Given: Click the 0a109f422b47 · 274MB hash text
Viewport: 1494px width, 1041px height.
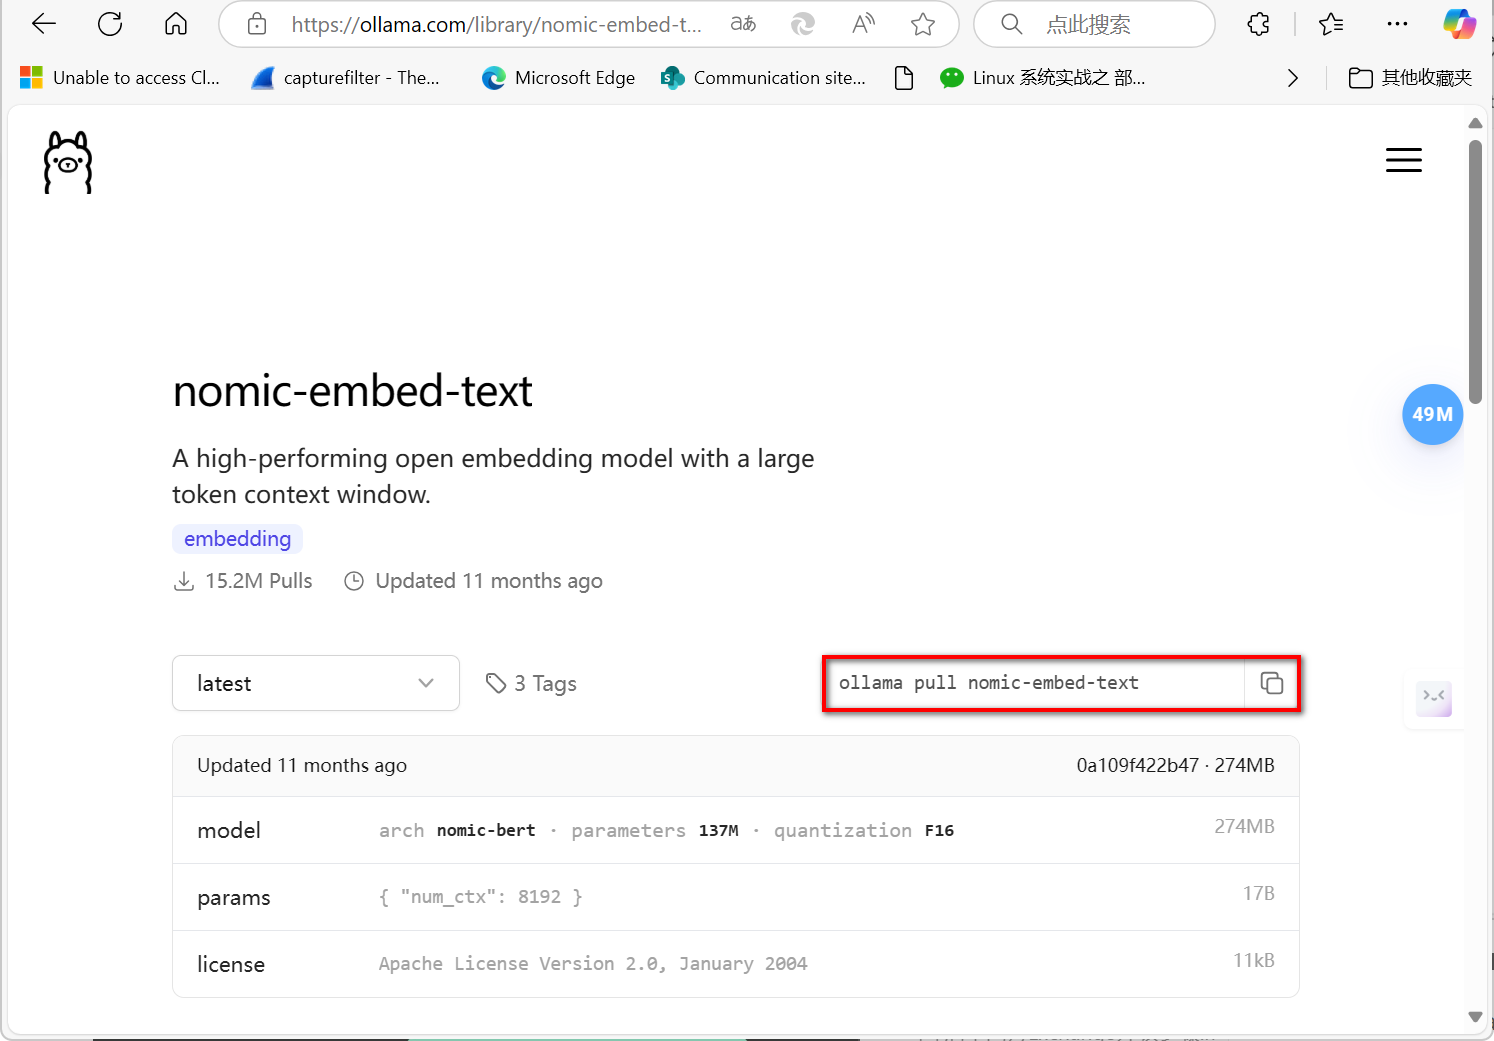Looking at the screenshot, I should coord(1175,765).
